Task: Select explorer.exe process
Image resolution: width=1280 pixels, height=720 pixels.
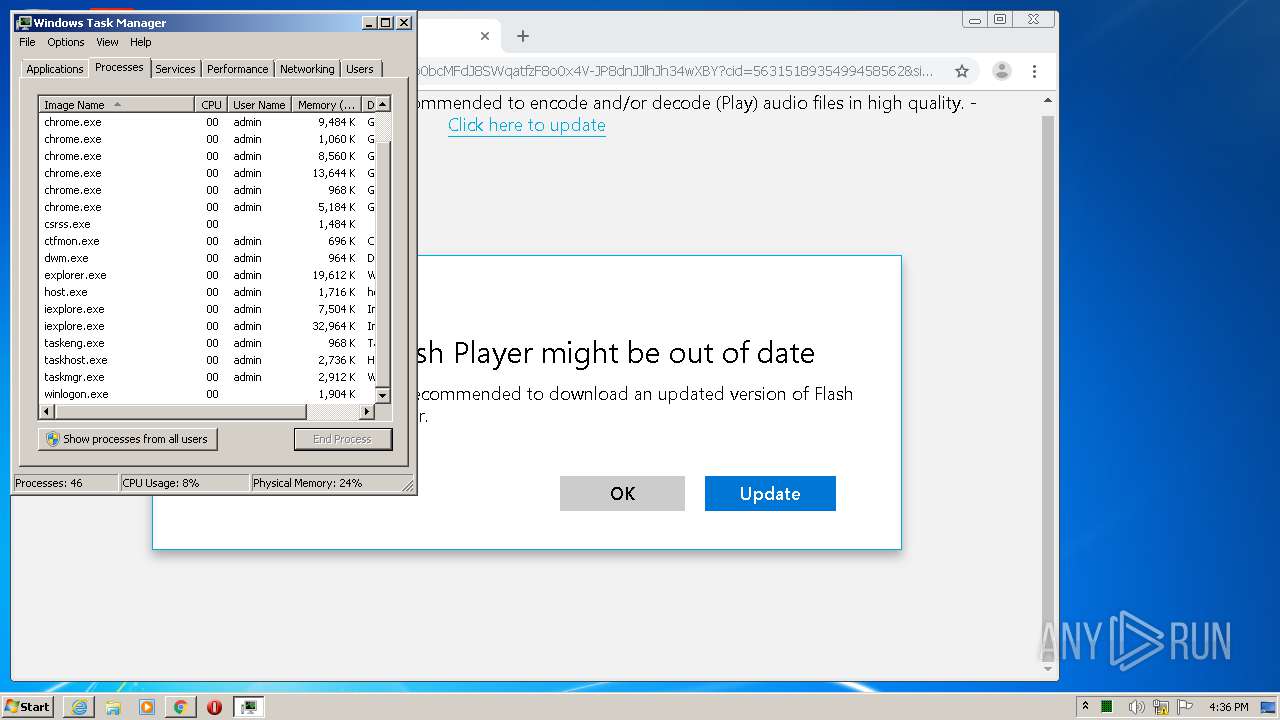Action: coord(207,275)
